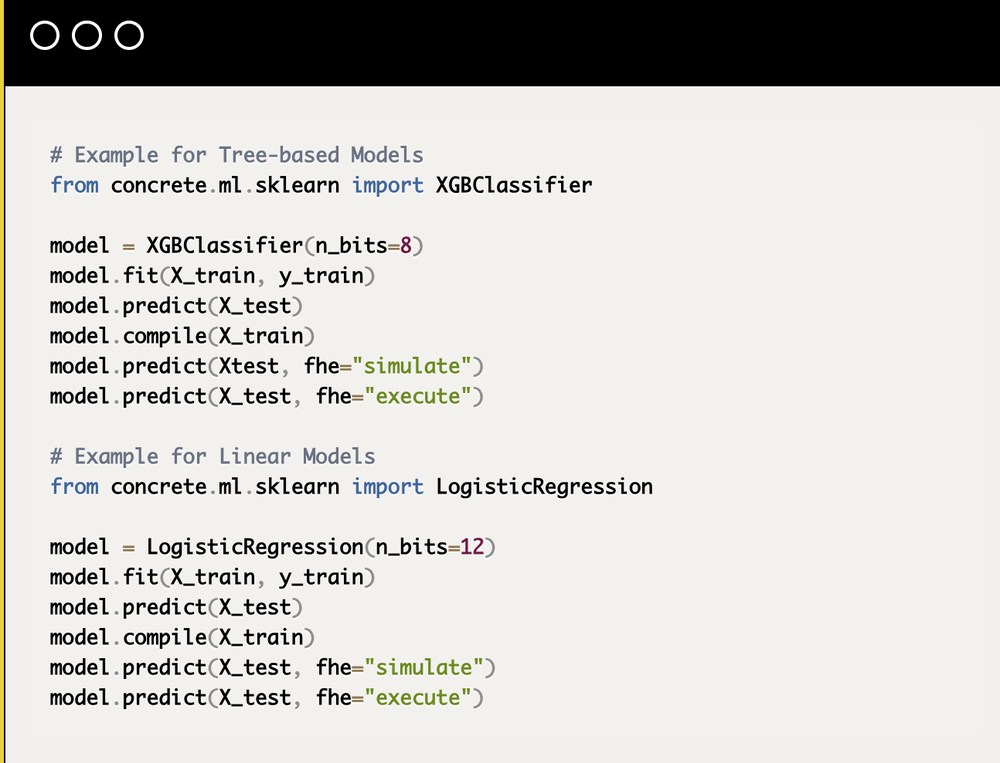Click y_train in the first model.fit line

tap(321, 276)
